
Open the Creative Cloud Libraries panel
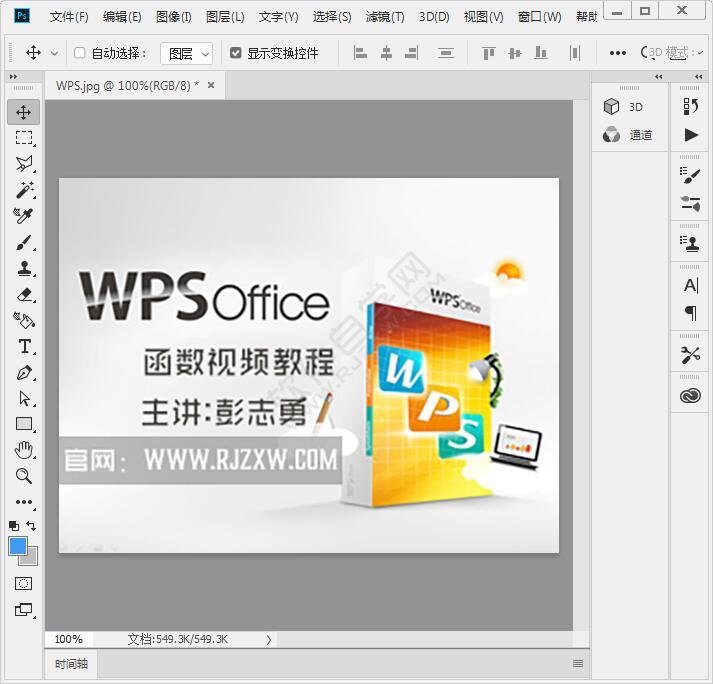click(690, 396)
